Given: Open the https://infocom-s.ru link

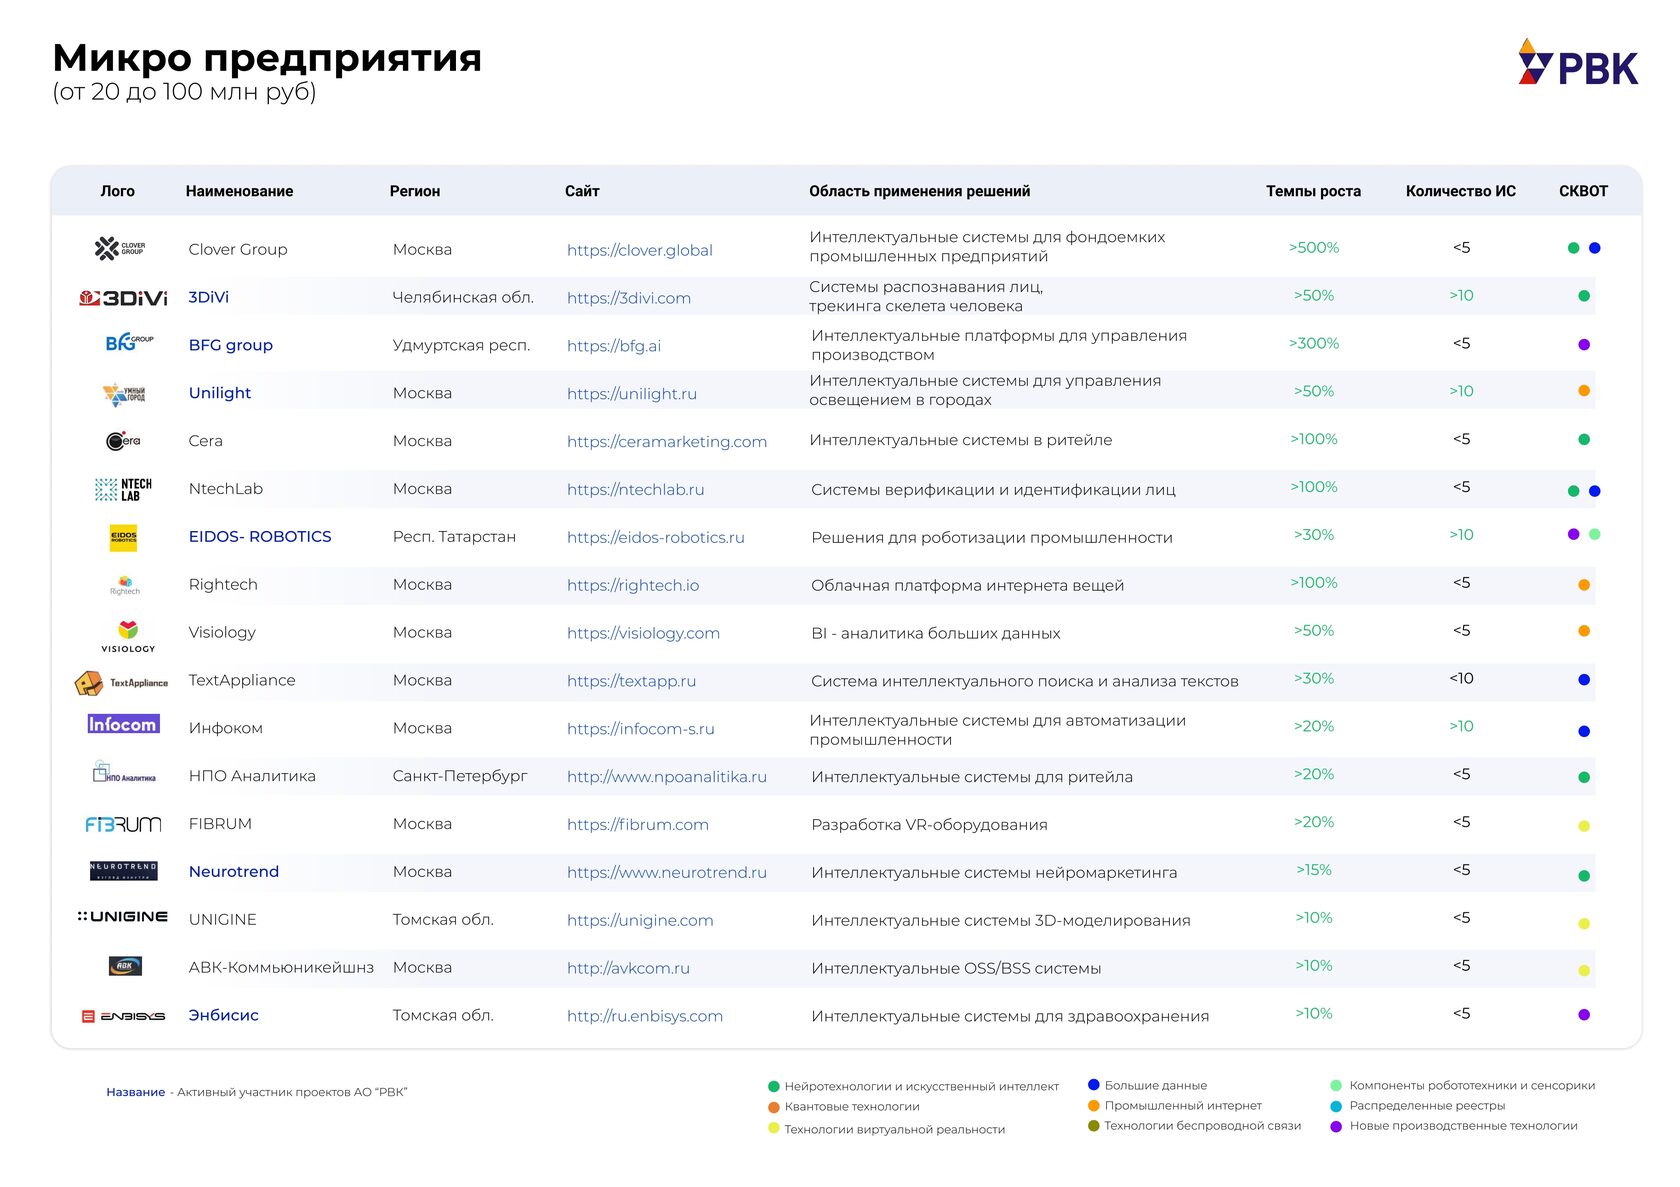Looking at the screenshot, I should coord(641,729).
